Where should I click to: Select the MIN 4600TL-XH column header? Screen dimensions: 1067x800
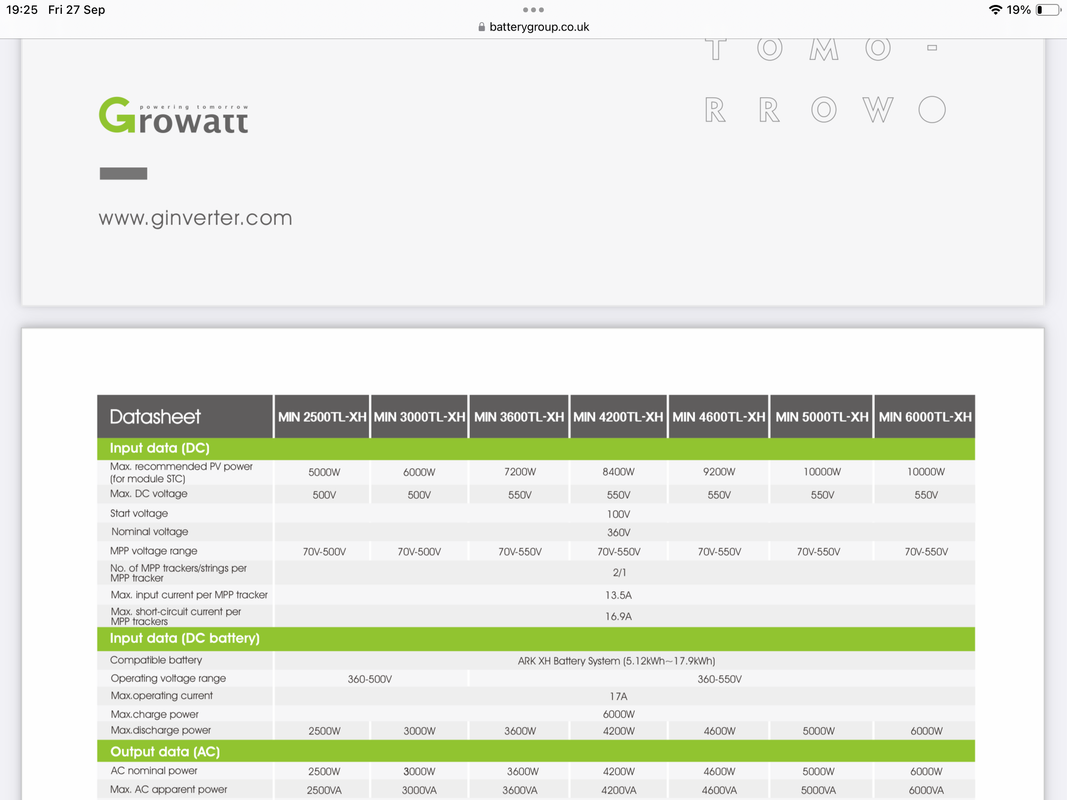tap(719, 417)
